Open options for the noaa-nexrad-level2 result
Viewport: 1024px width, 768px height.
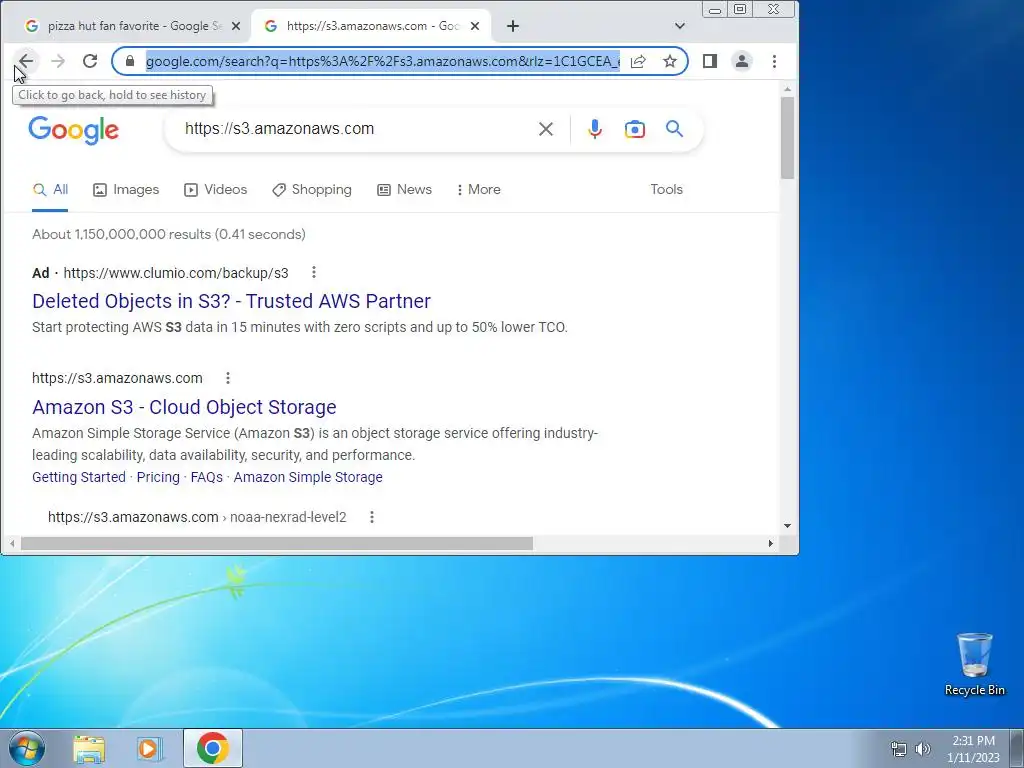coord(372,517)
